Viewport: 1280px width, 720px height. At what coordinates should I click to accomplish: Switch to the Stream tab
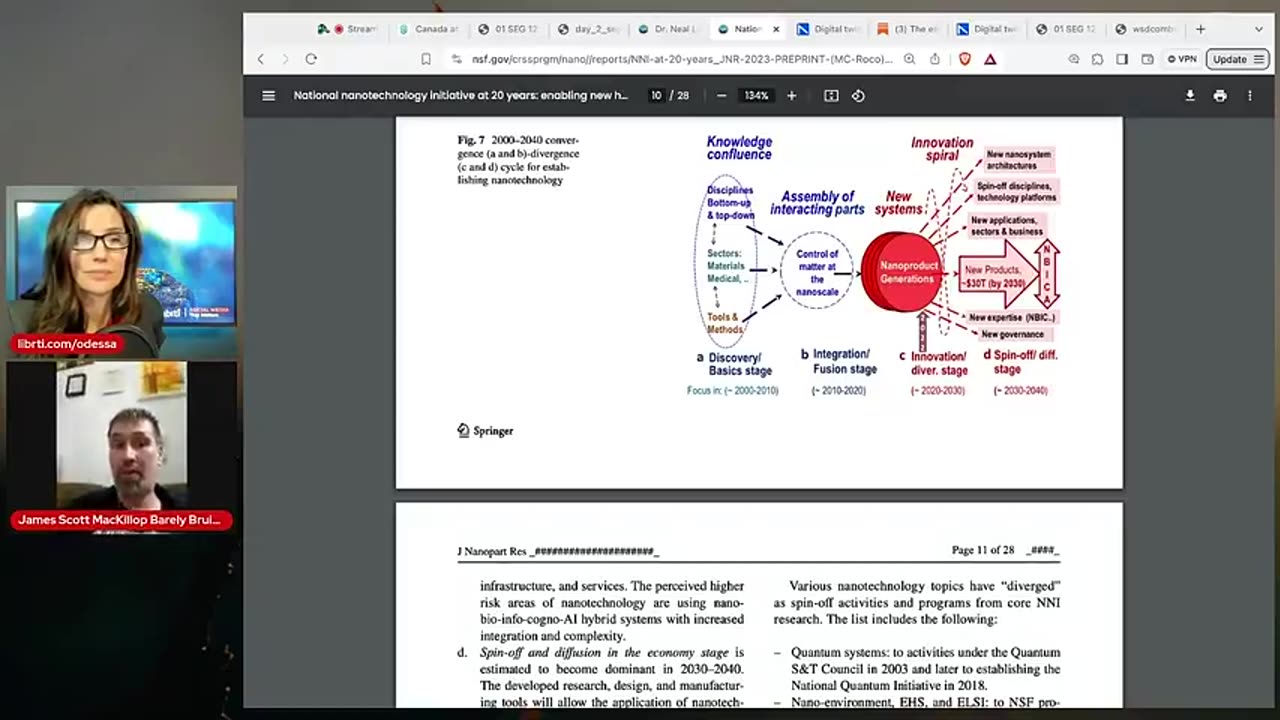click(x=347, y=29)
